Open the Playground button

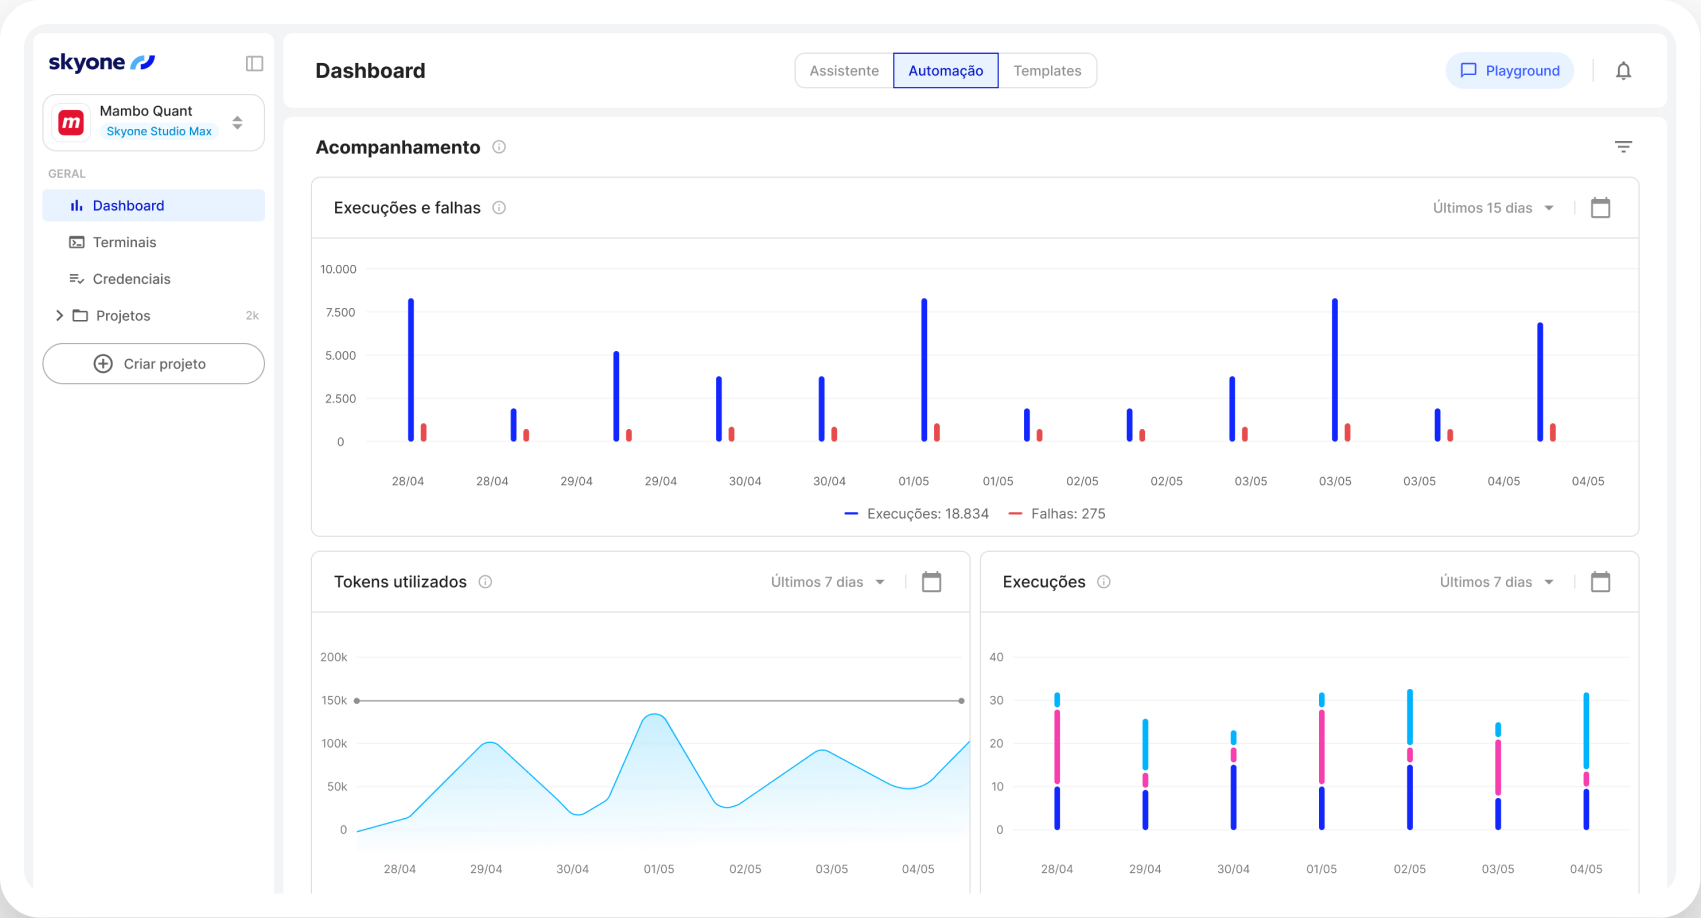1509,71
